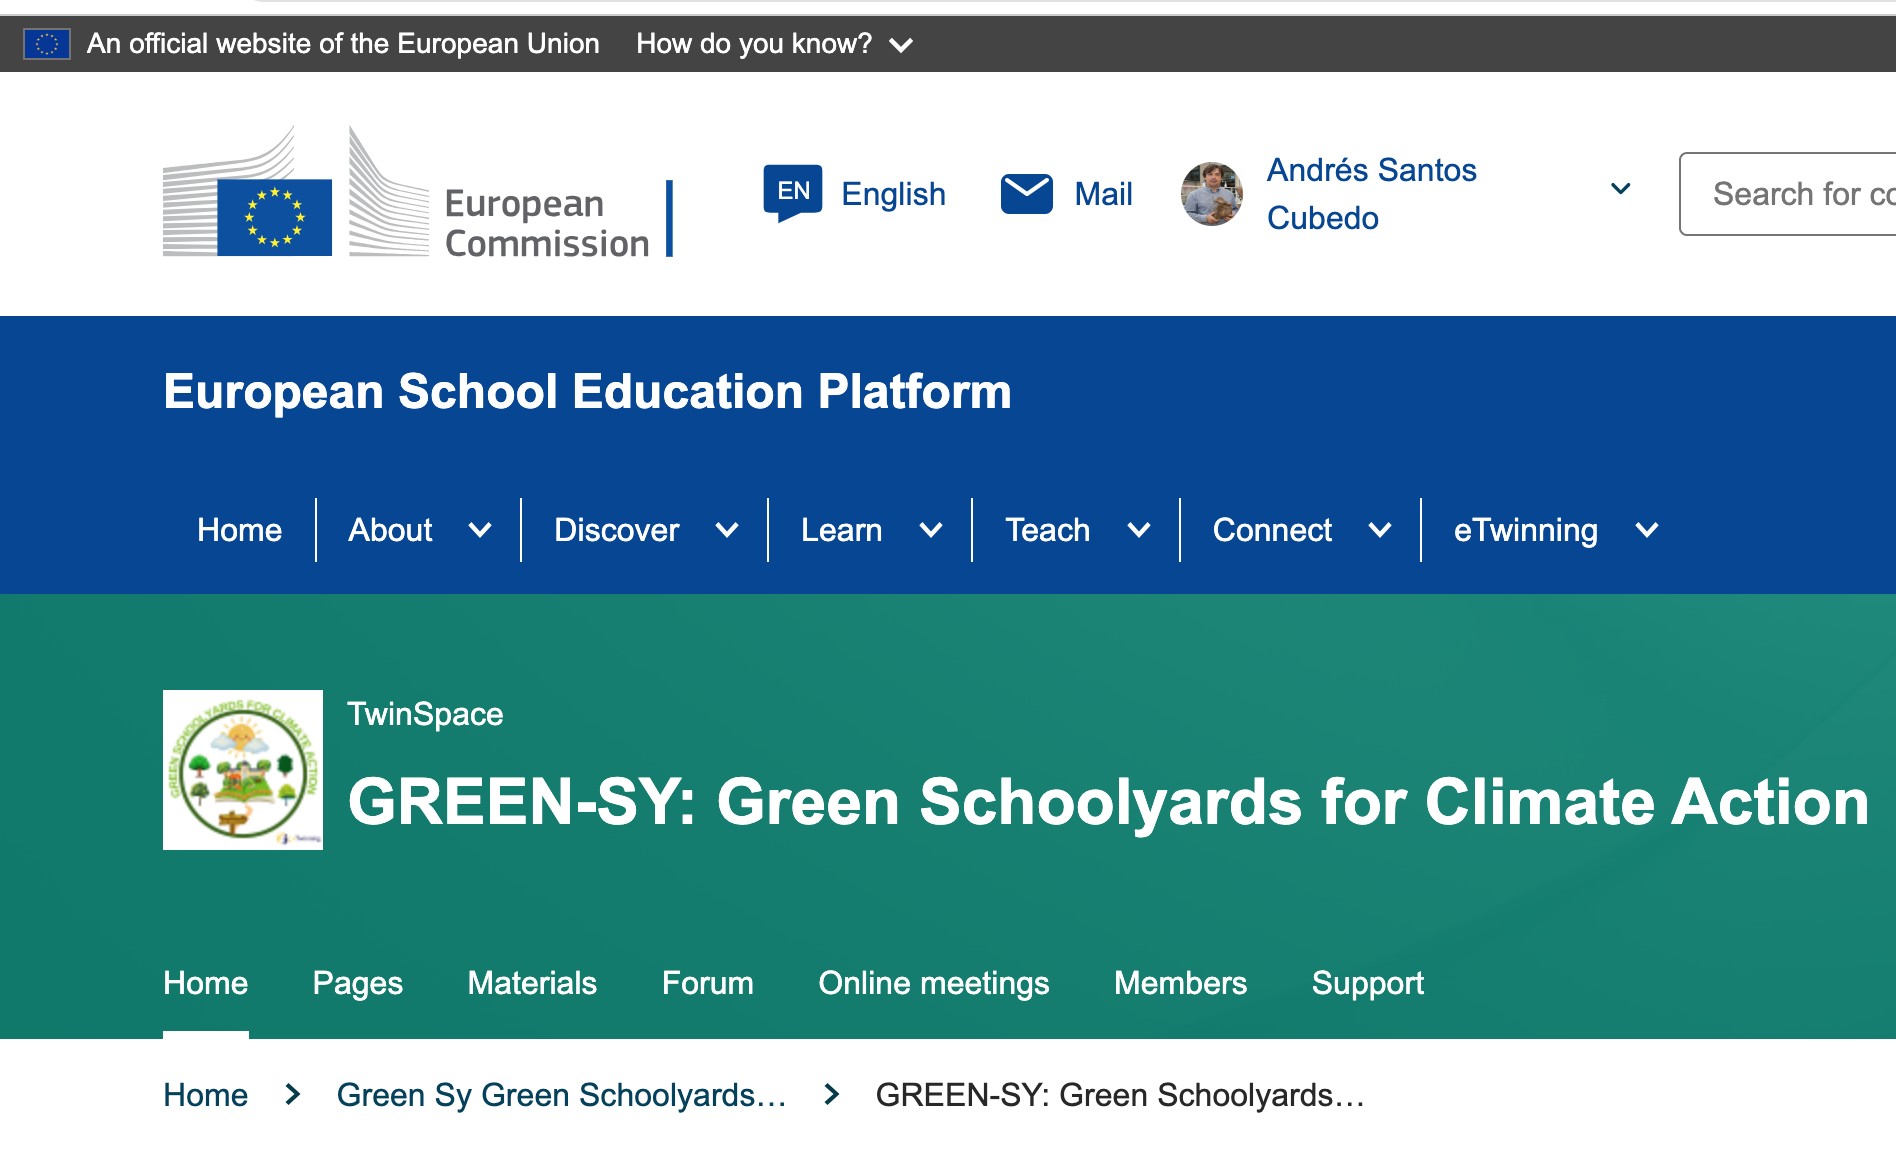Click the TwinSpace label above the title

(425, 714)
